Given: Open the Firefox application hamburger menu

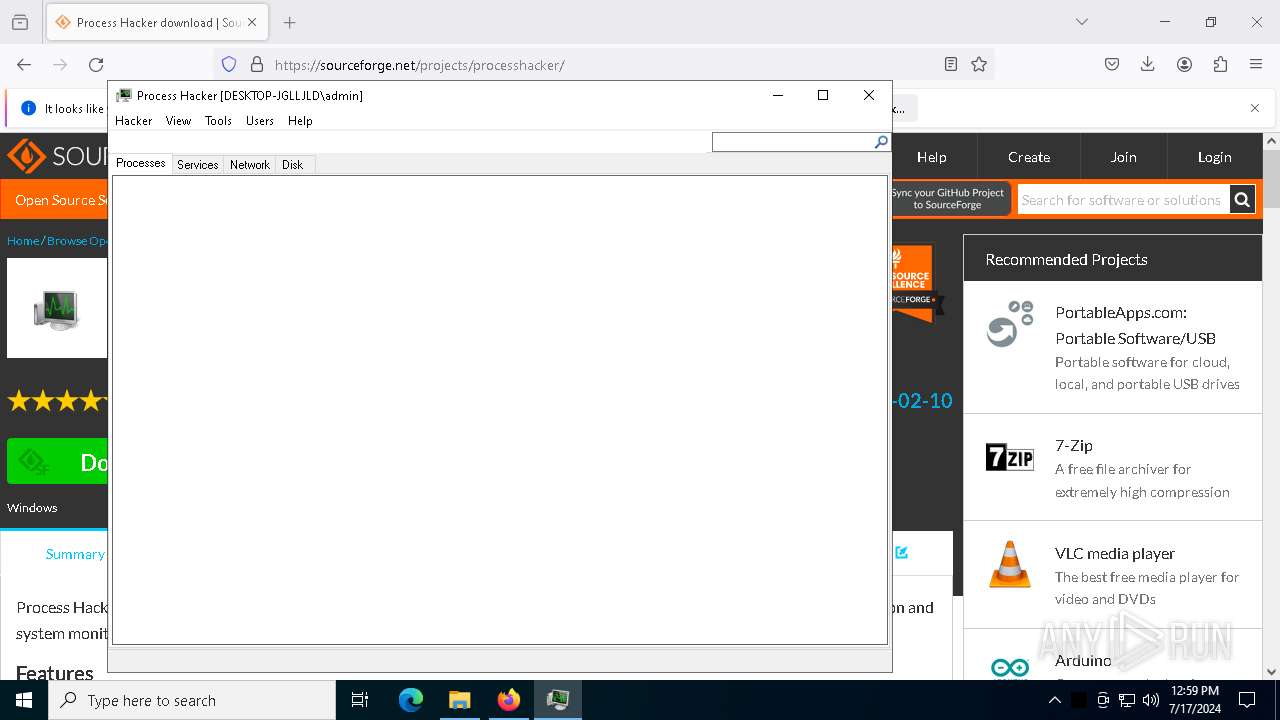Looking at the screenshot, I should (1256, 64).
